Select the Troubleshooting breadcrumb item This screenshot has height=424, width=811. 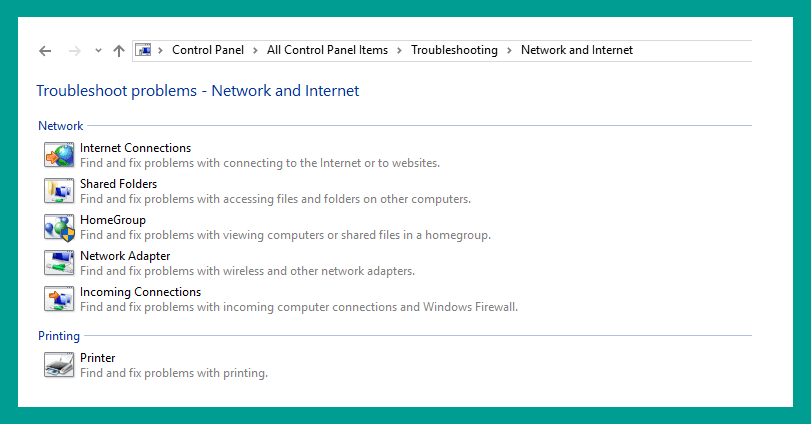(454, 50)
